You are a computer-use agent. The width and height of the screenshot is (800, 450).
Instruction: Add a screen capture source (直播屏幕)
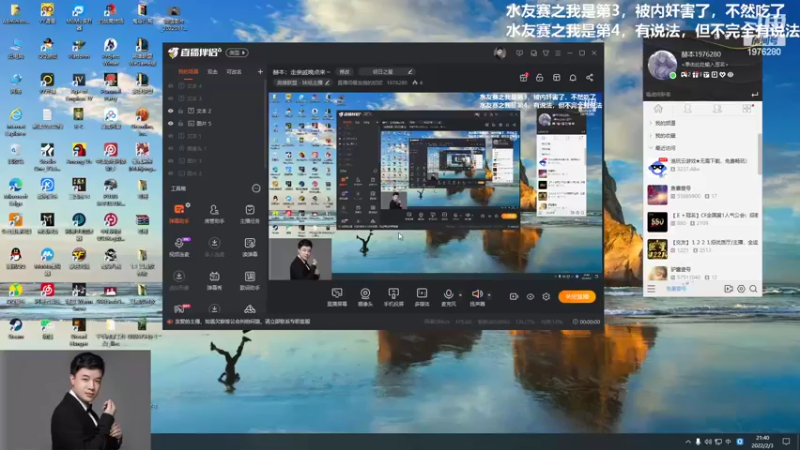[337, 296]
